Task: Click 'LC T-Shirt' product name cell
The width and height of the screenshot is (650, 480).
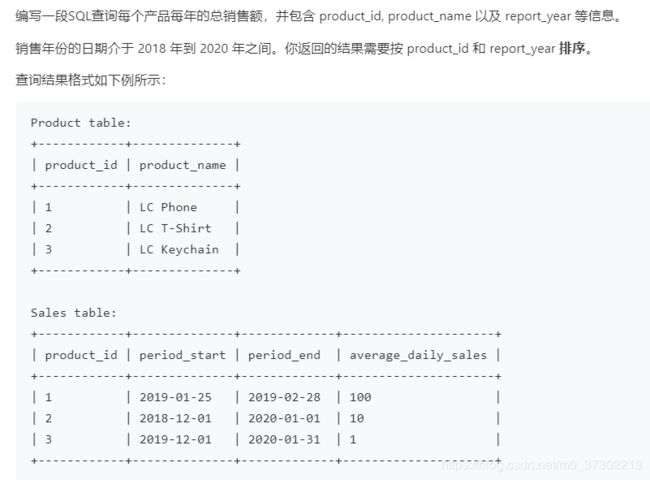Action: (x=175, y=228)
